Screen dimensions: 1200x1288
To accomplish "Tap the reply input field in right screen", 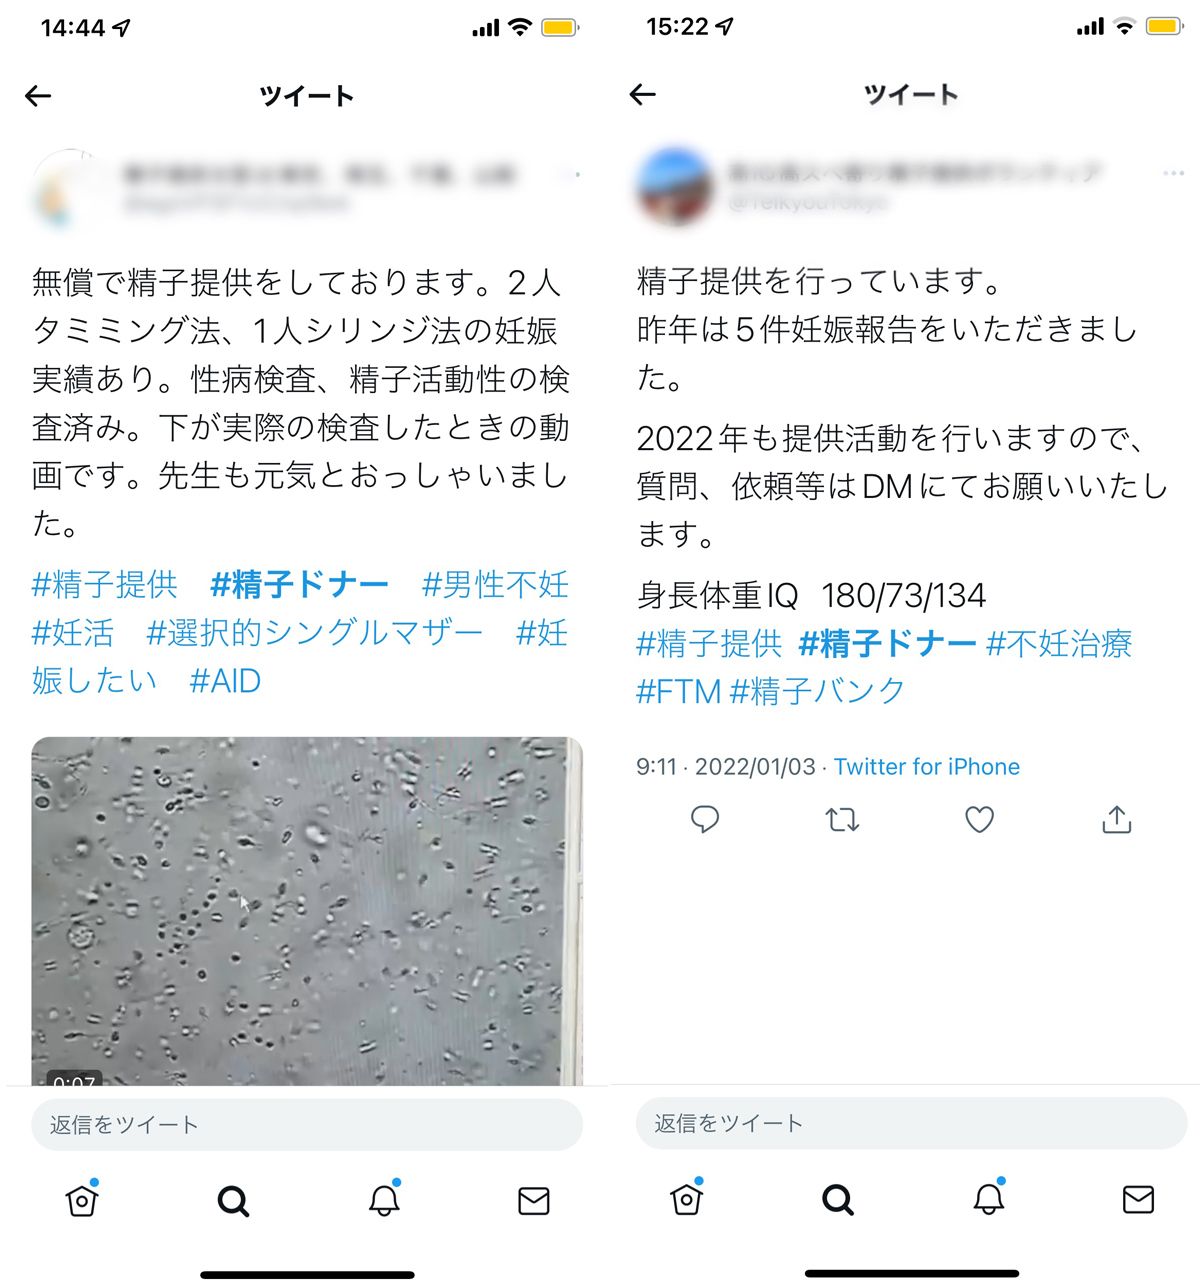I will (x=912, y=1123).
